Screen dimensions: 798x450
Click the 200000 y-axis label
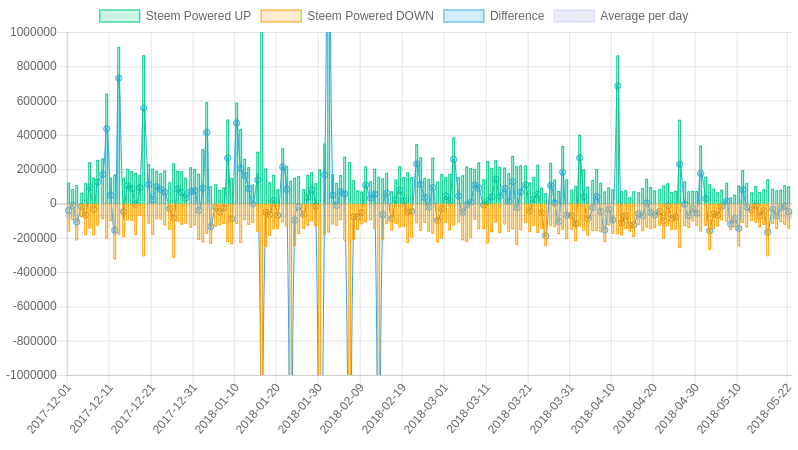(36, 169)
